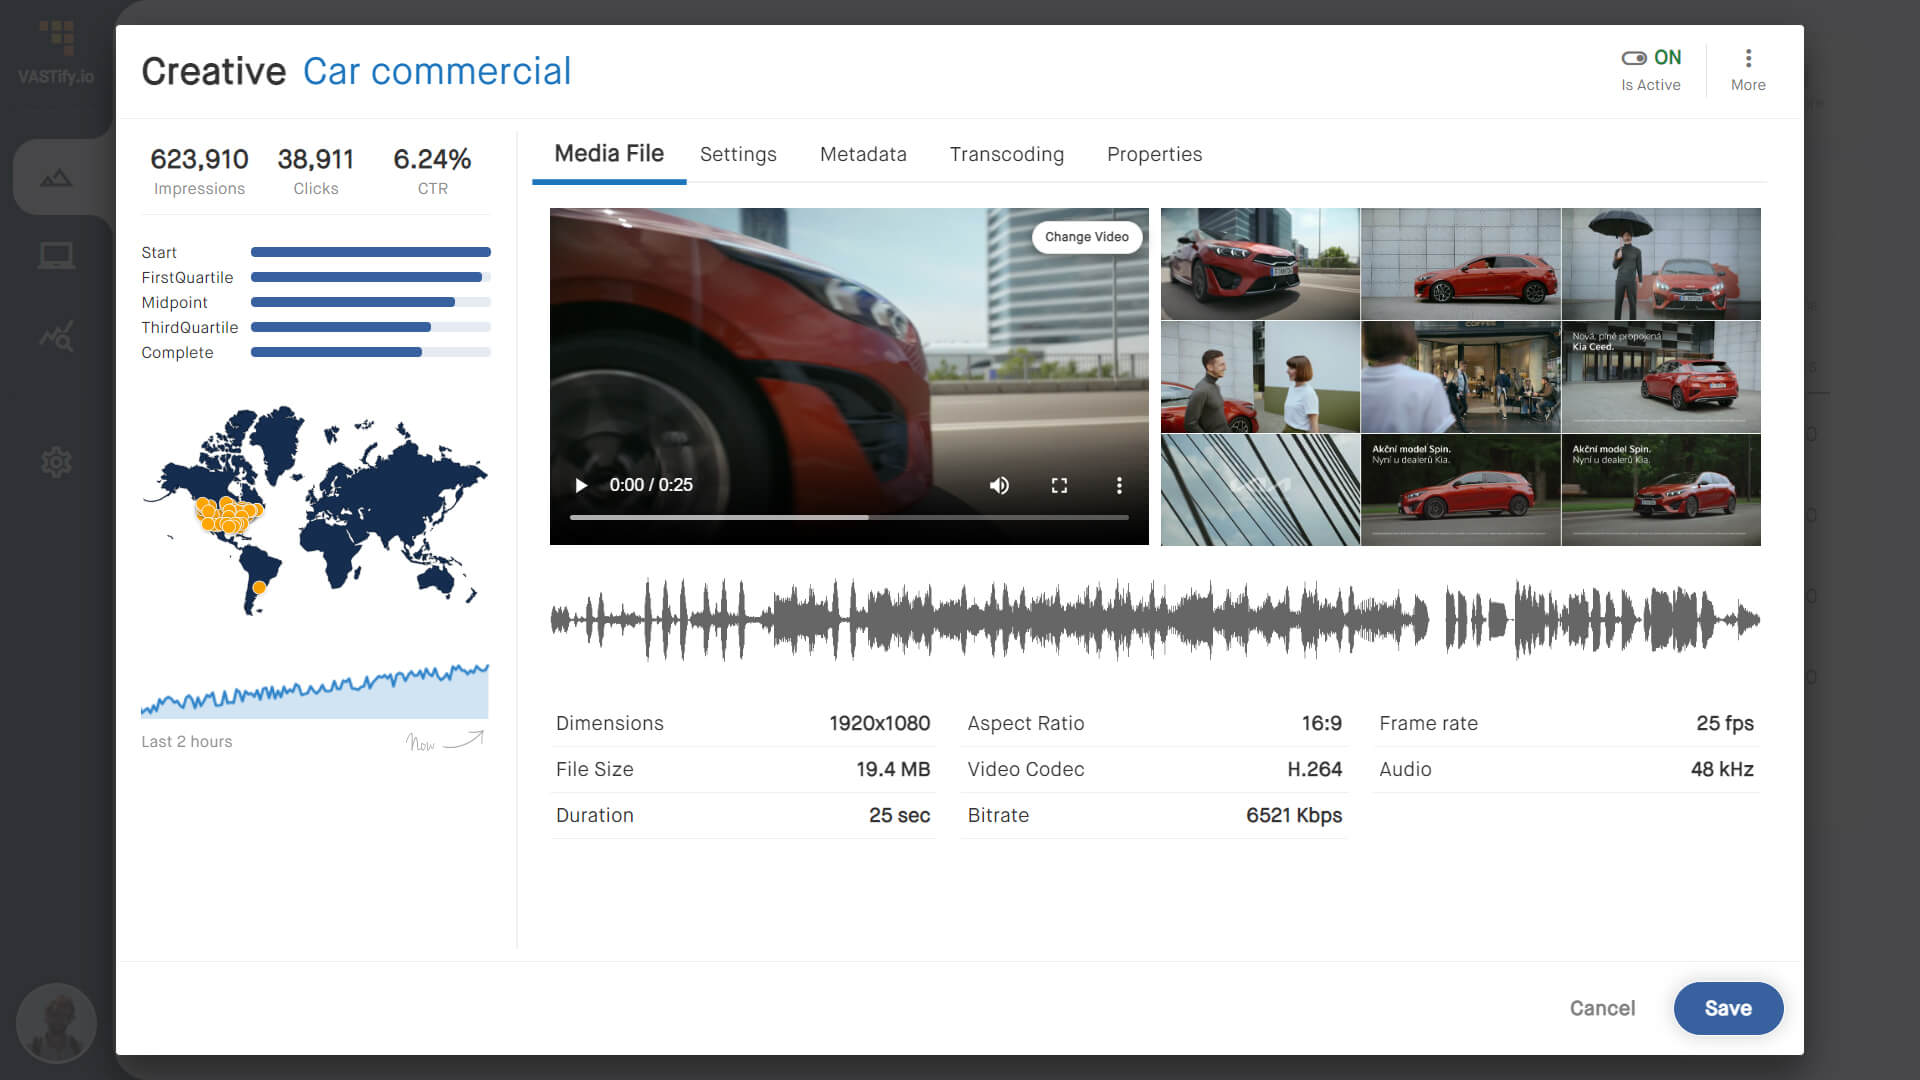Click the reporting trends icon in sidebar
The height and width of the screenshot is (1080, 1920).
point(57,337)
